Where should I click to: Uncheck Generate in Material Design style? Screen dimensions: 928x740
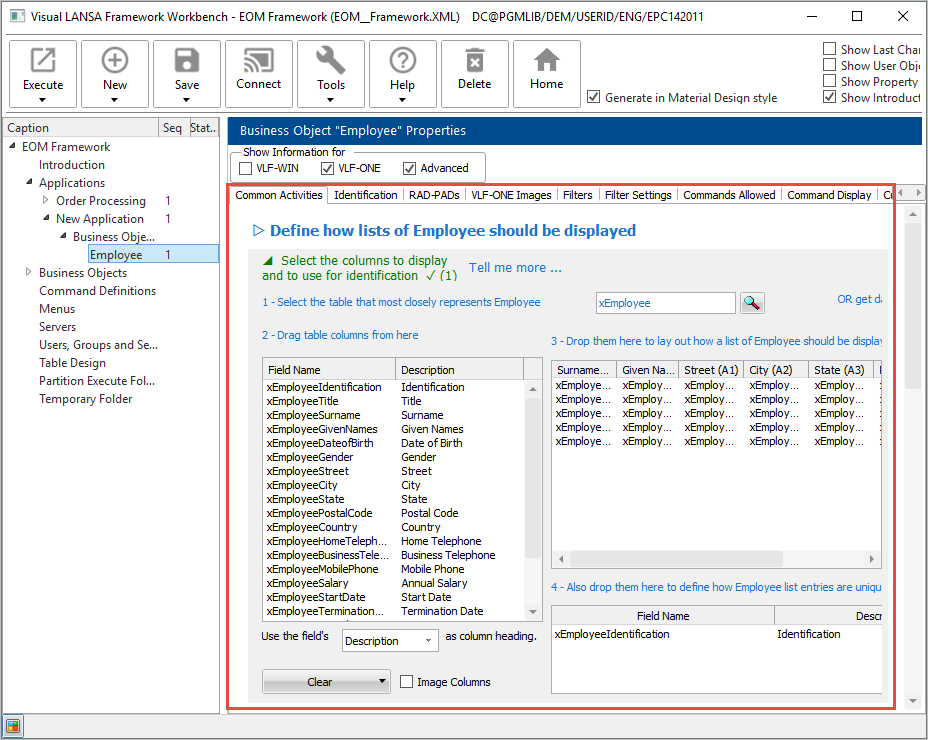(594, 97)
